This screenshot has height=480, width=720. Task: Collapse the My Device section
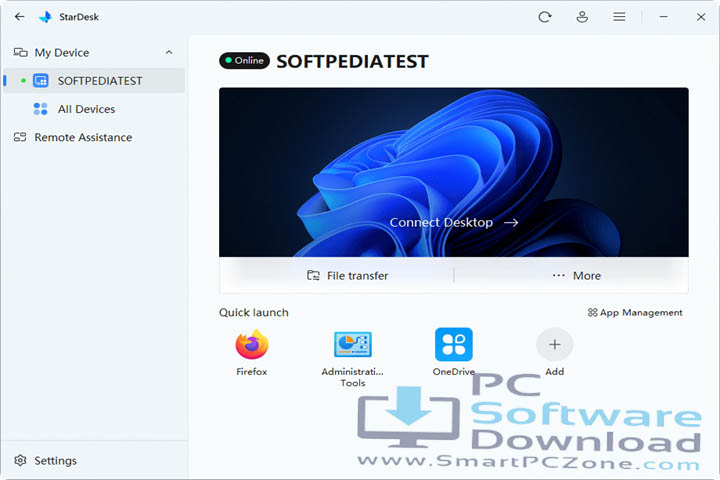[169, 52]
